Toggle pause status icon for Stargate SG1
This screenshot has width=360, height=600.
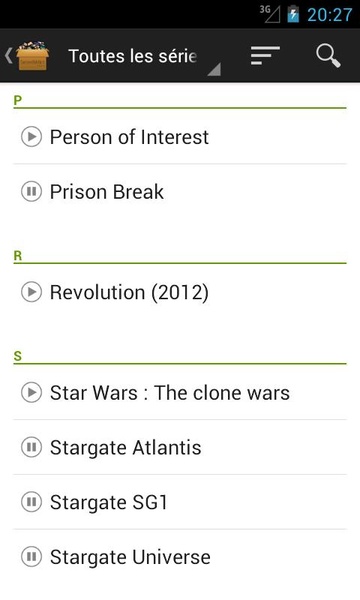[x=31, y=502]
